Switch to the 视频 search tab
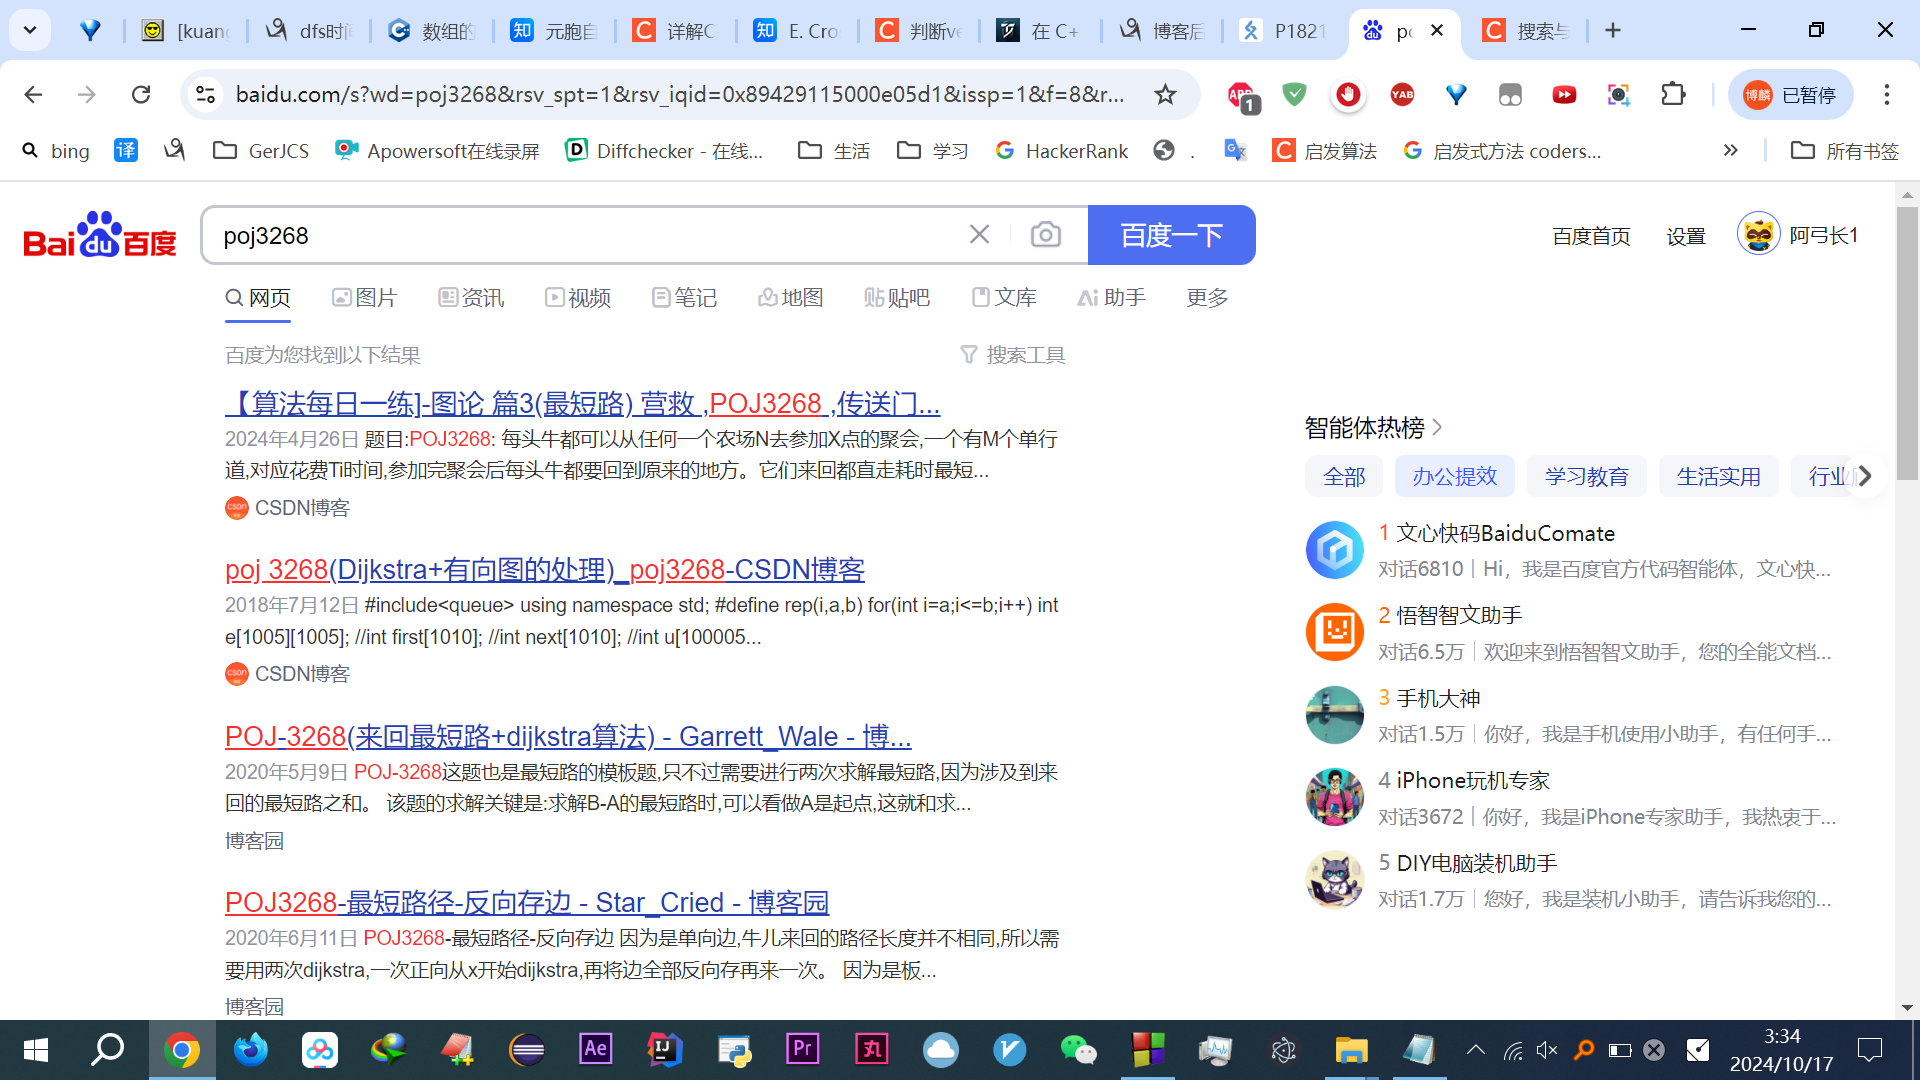Viewport: 1920px width, 1080px height. tap(578, 298)
